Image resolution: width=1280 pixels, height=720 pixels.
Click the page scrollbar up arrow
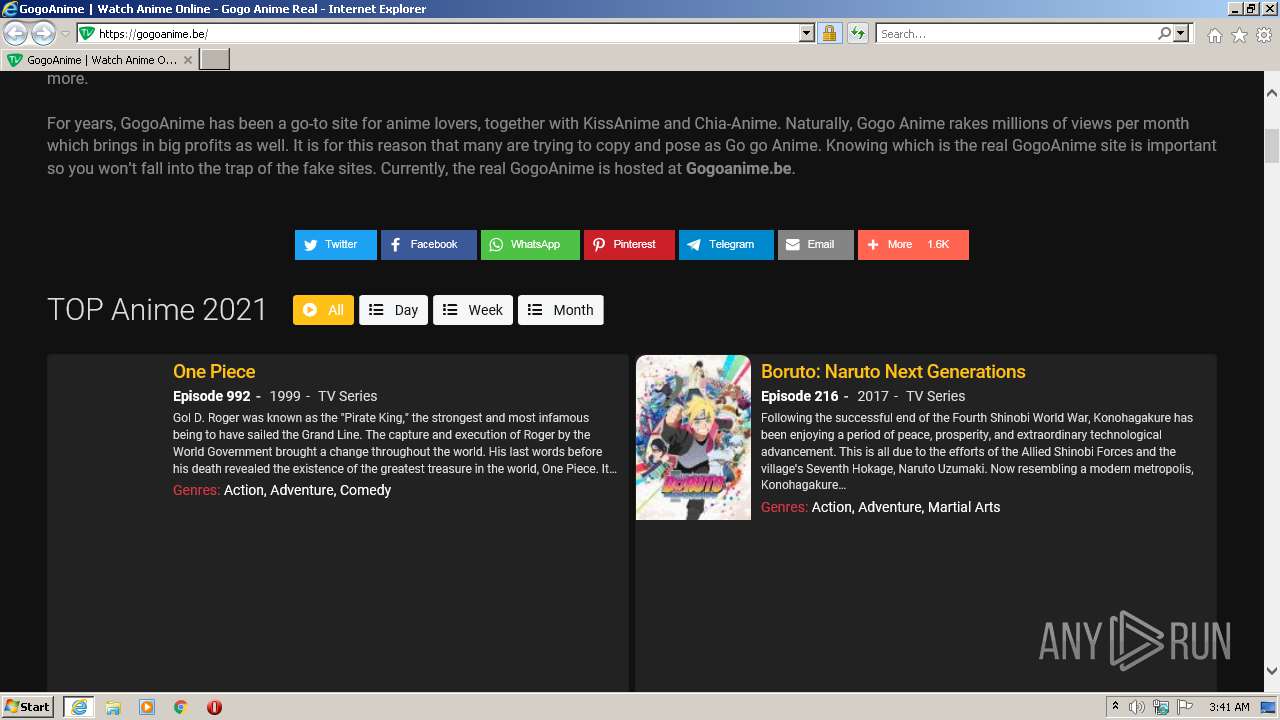tap(1272, 93)
